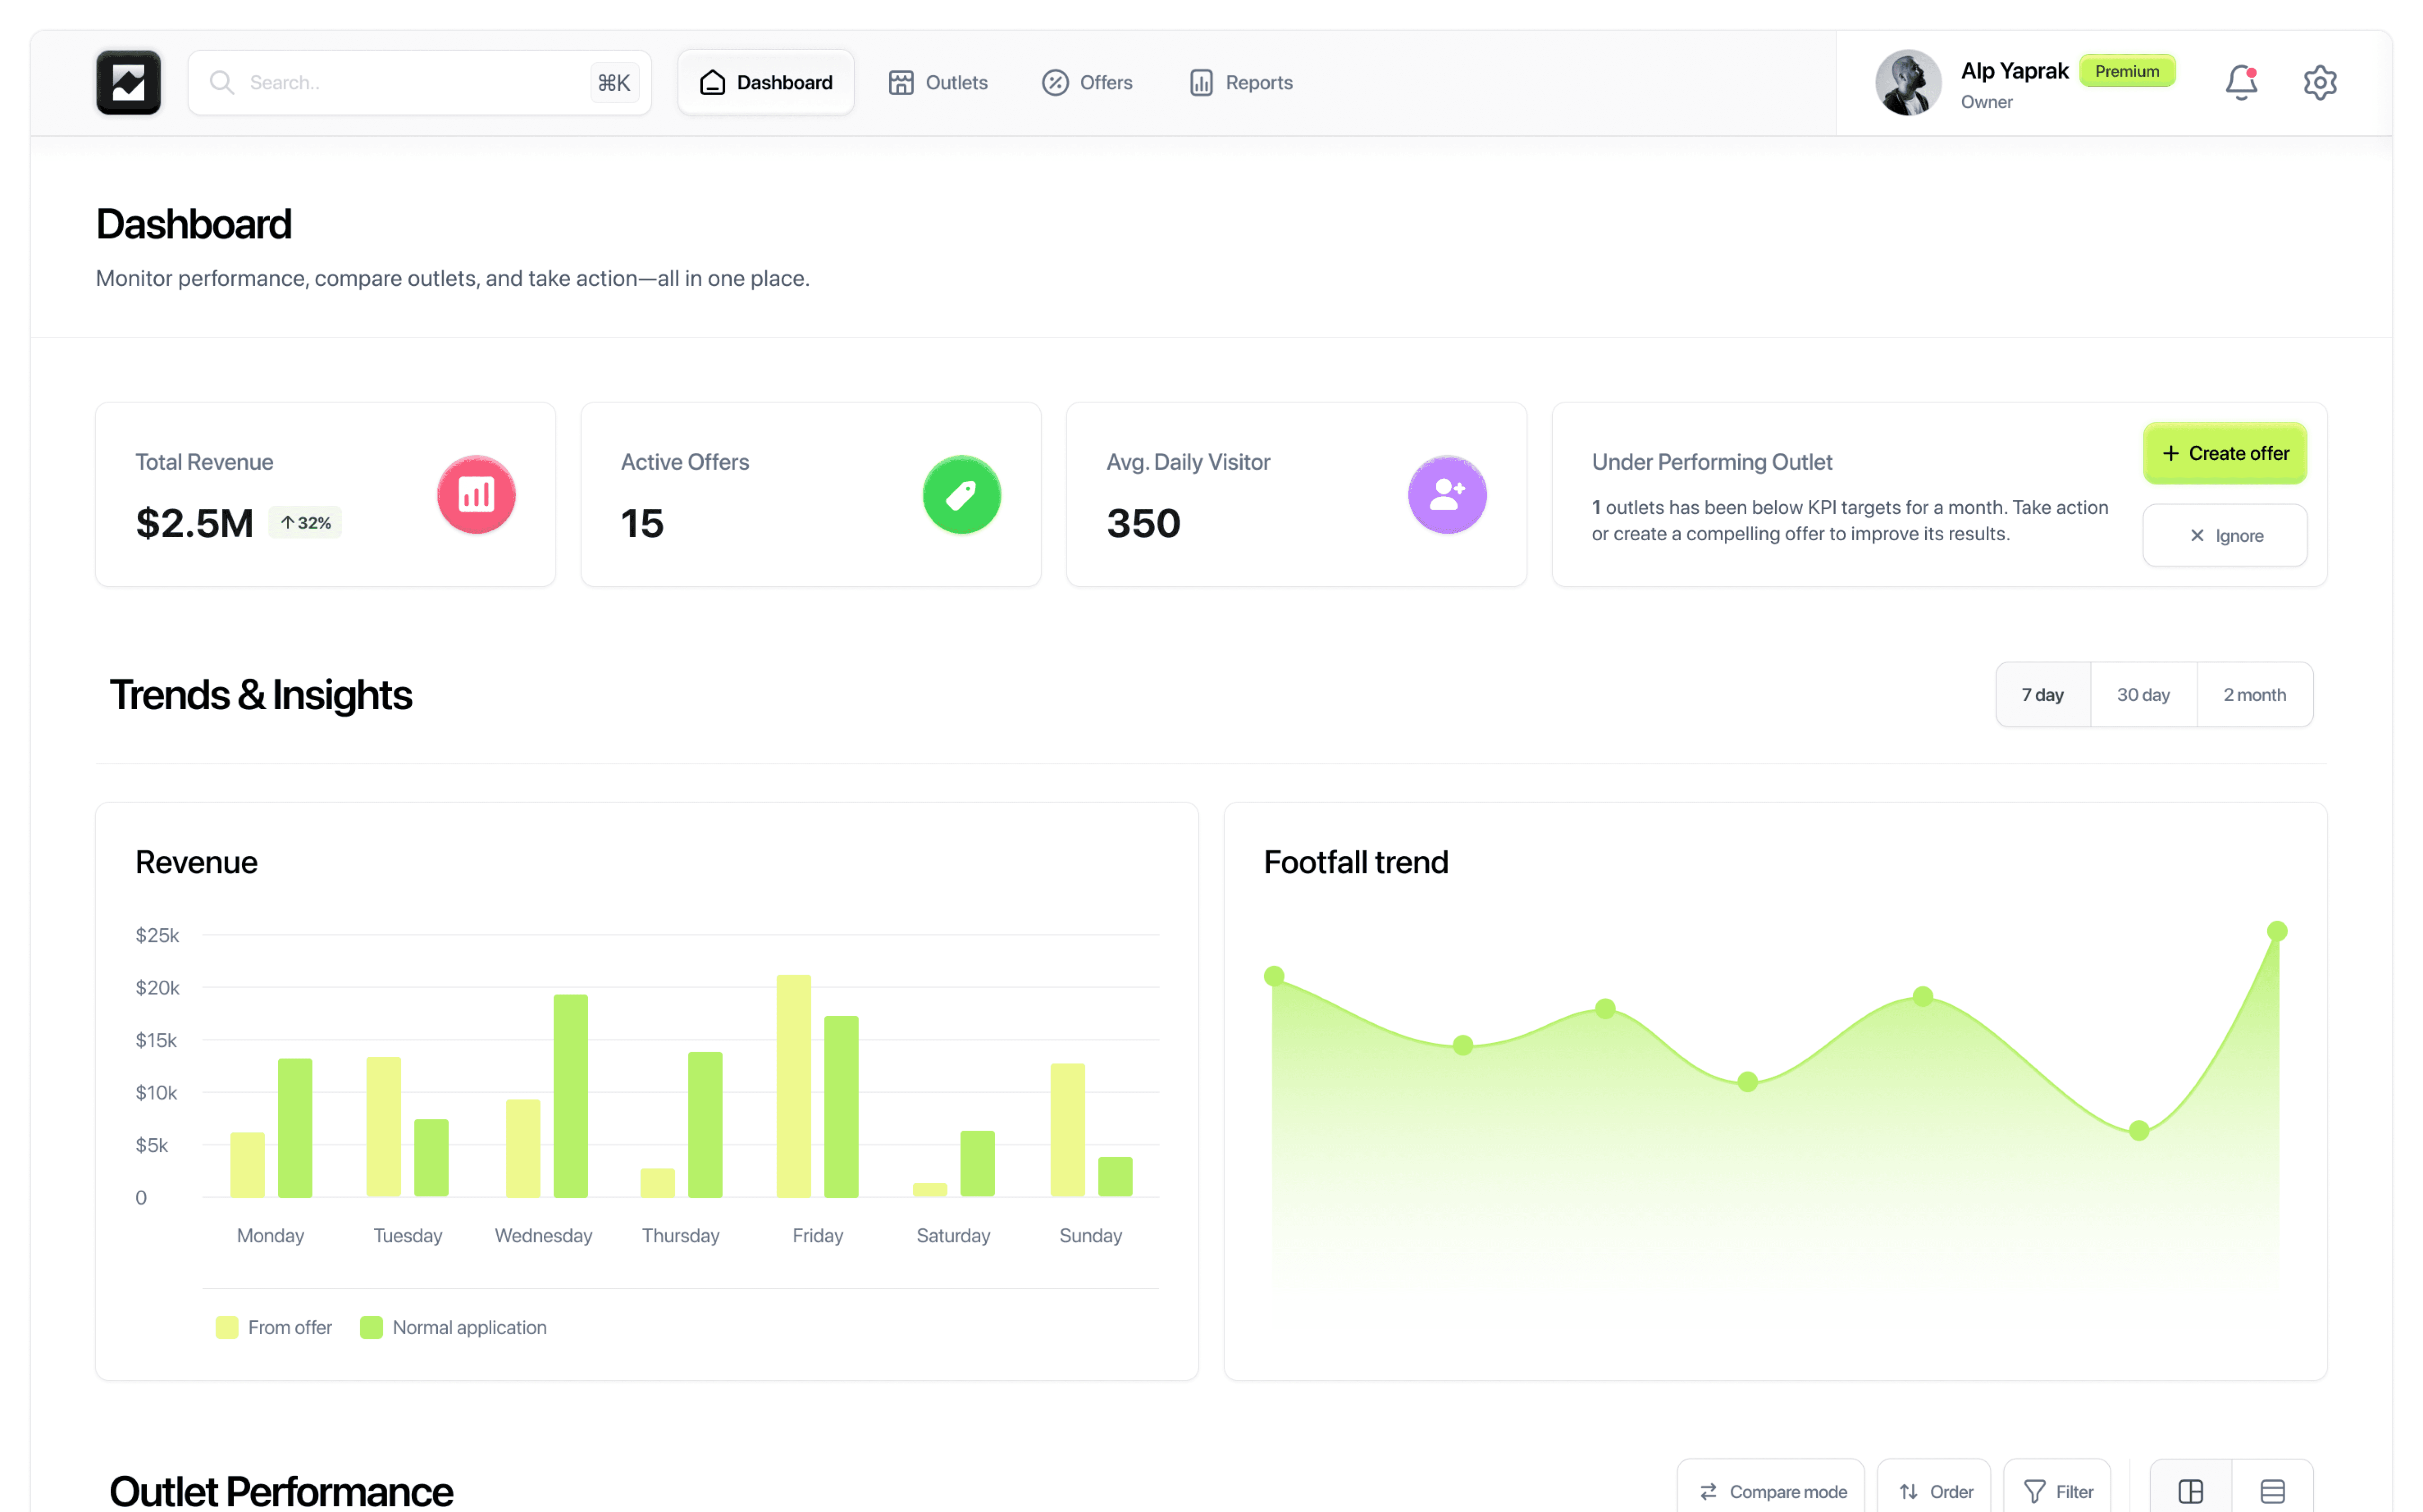Select the 30 day range
Screen dimensions: 2423x1512
point(2143,694)
